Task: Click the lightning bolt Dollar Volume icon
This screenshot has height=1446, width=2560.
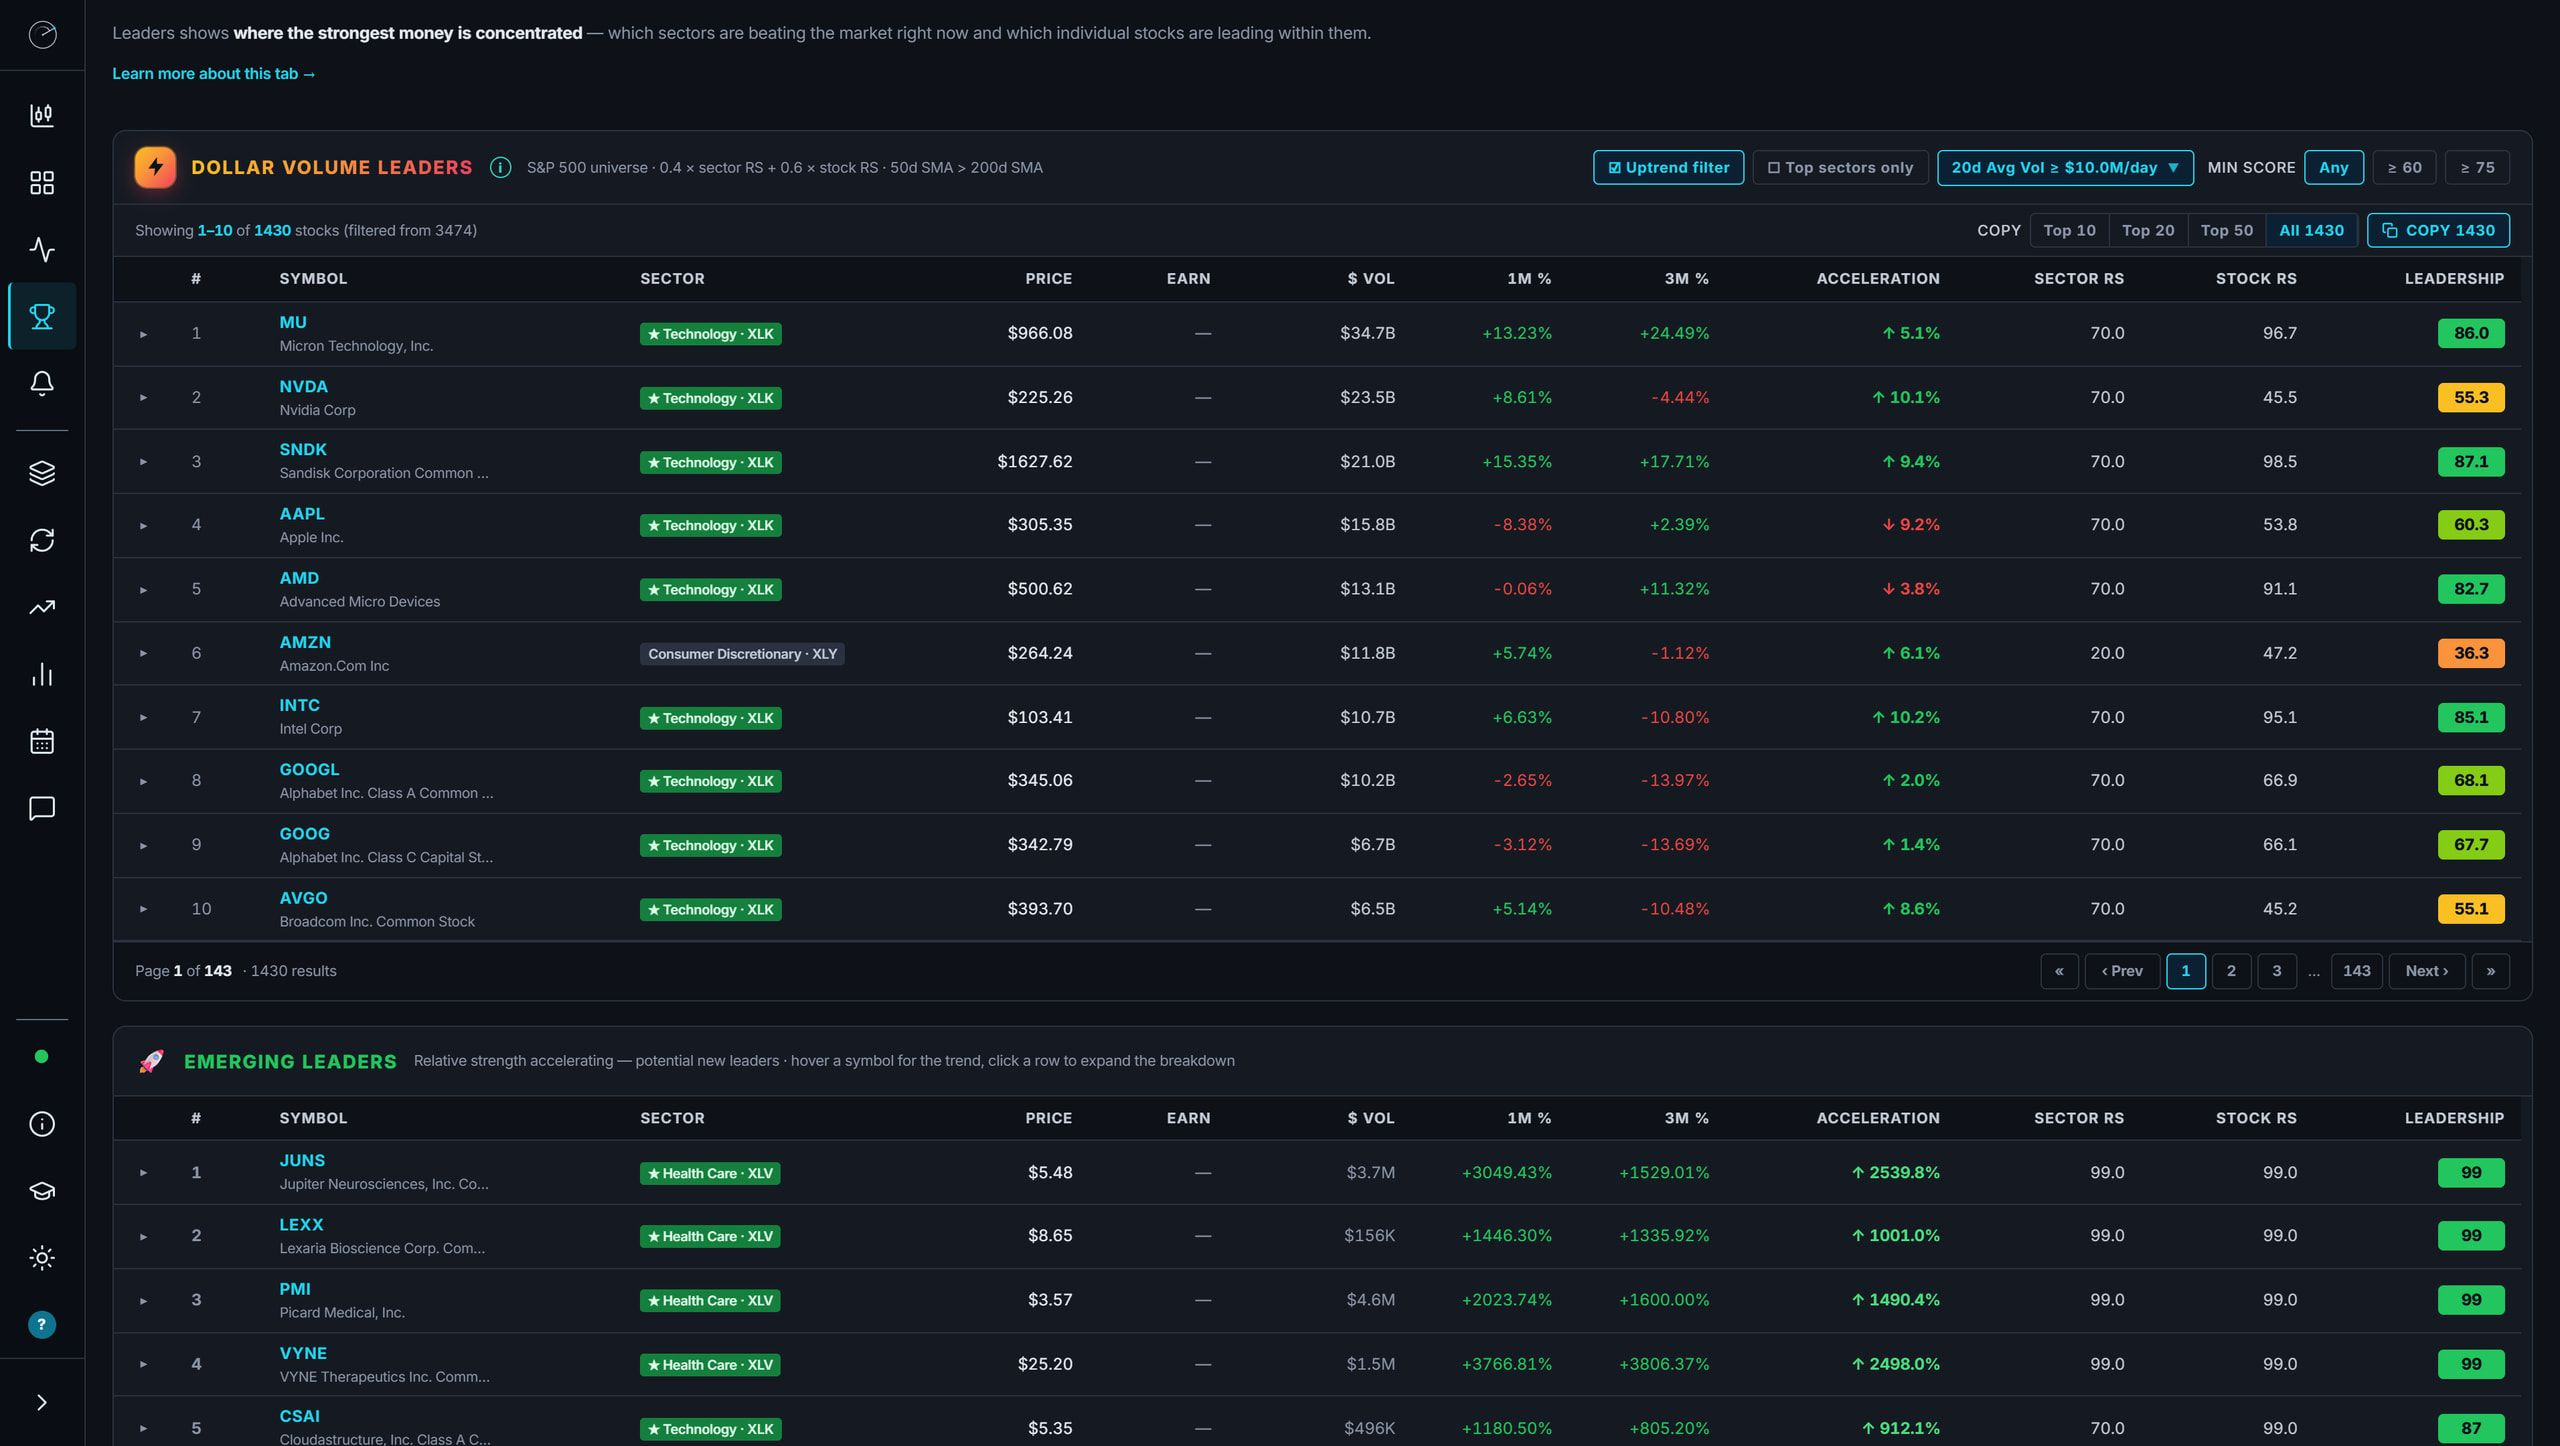Action: [155, 168]
